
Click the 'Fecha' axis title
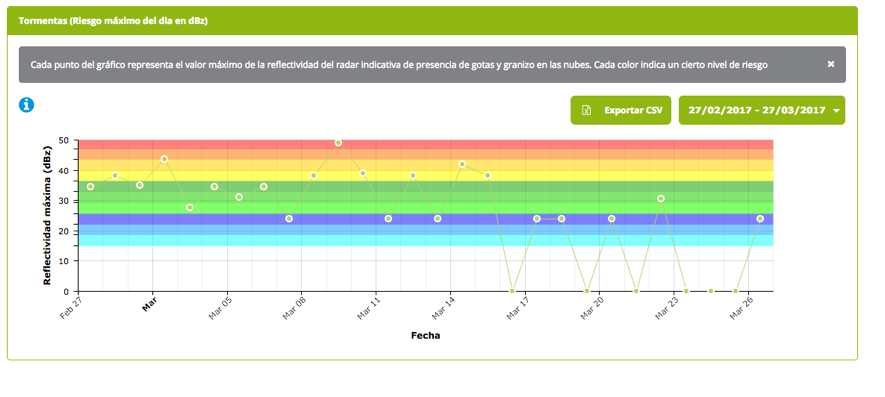pos(426,335)
